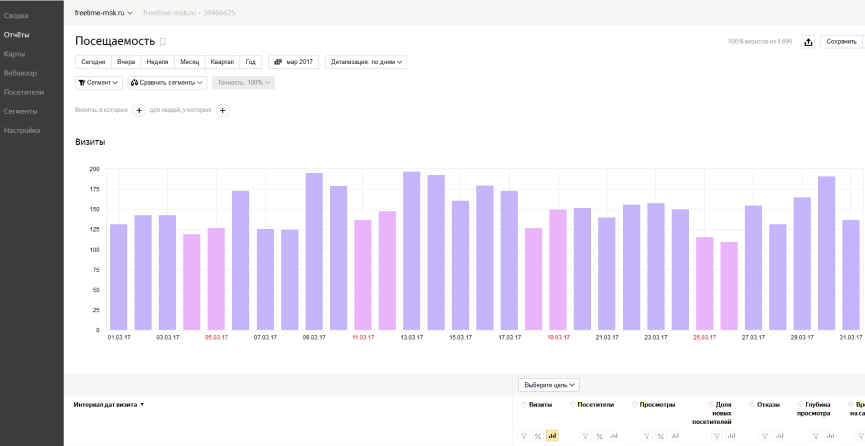This screenshot has width=865, height=446.
Task: Toggle highlighted chart icon under Визиты column
Action: (x=552, y=436)
